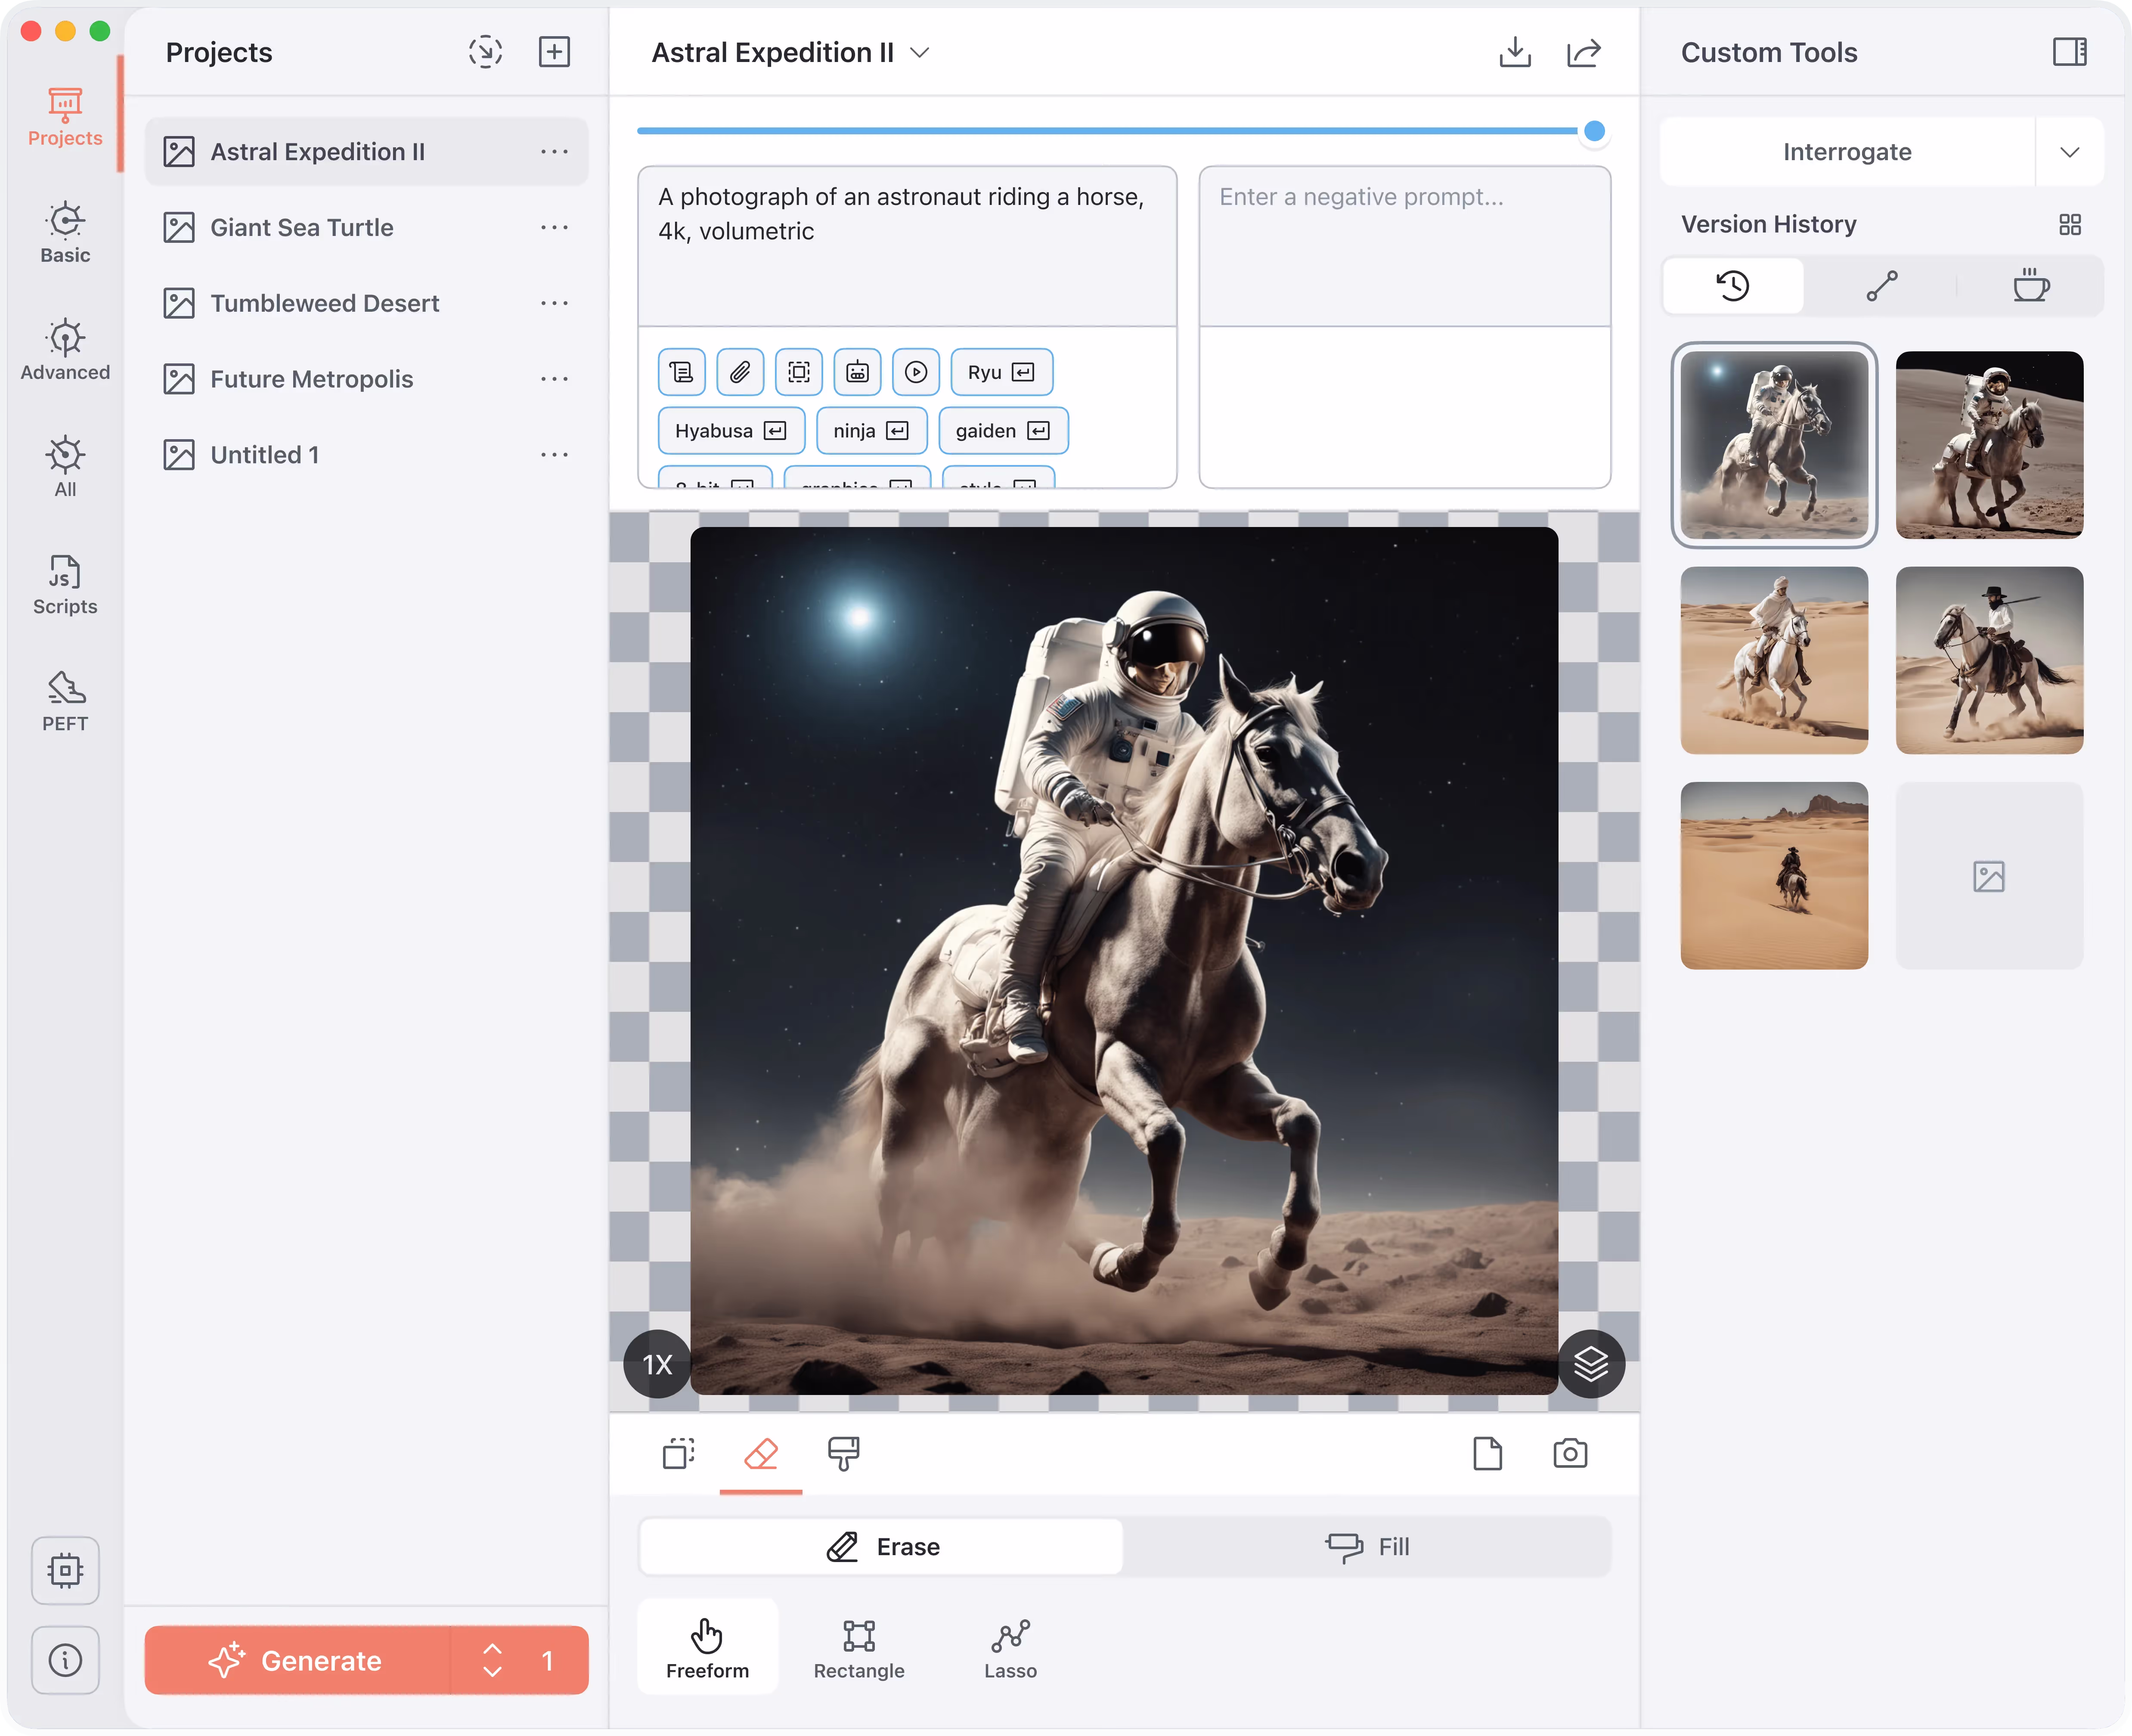
Task: Select the paint roller tool icon
Action: [843, 1454]
